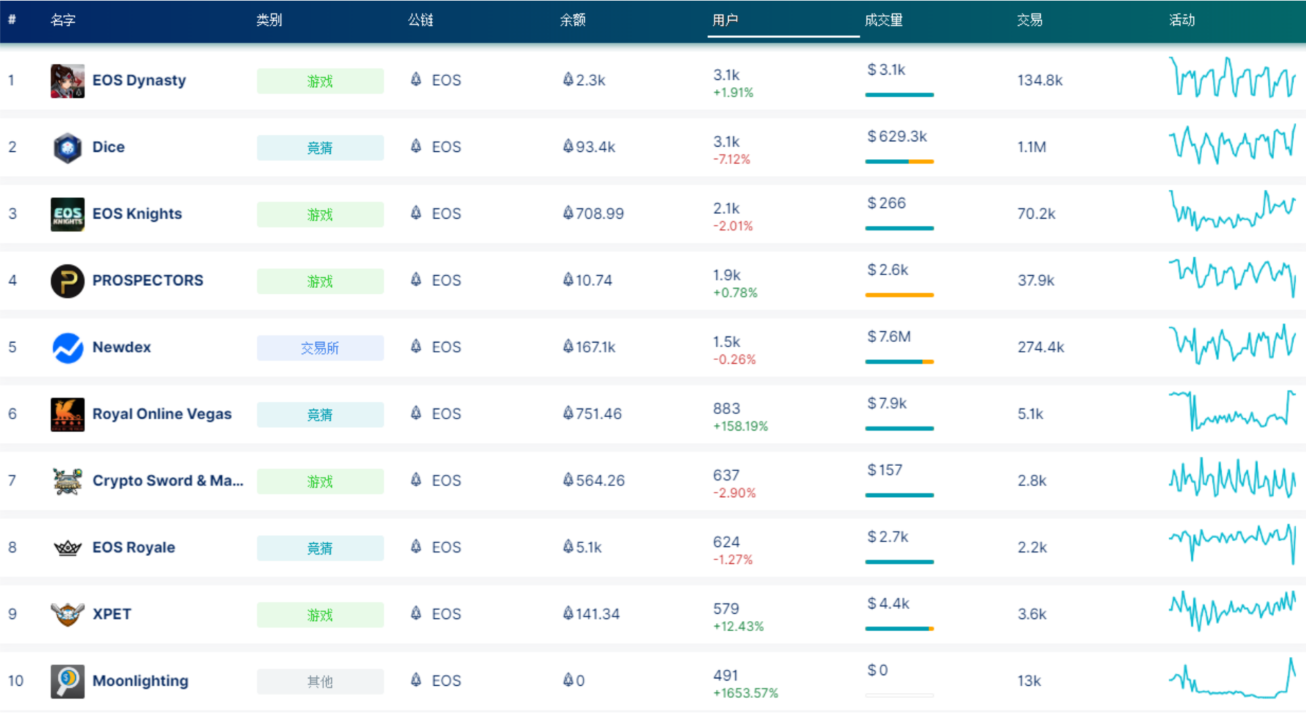Open the EOS Dynasty name link
Image resolution: width=1306 pixels, height=713 pixels.
click(x=139, y=80)
